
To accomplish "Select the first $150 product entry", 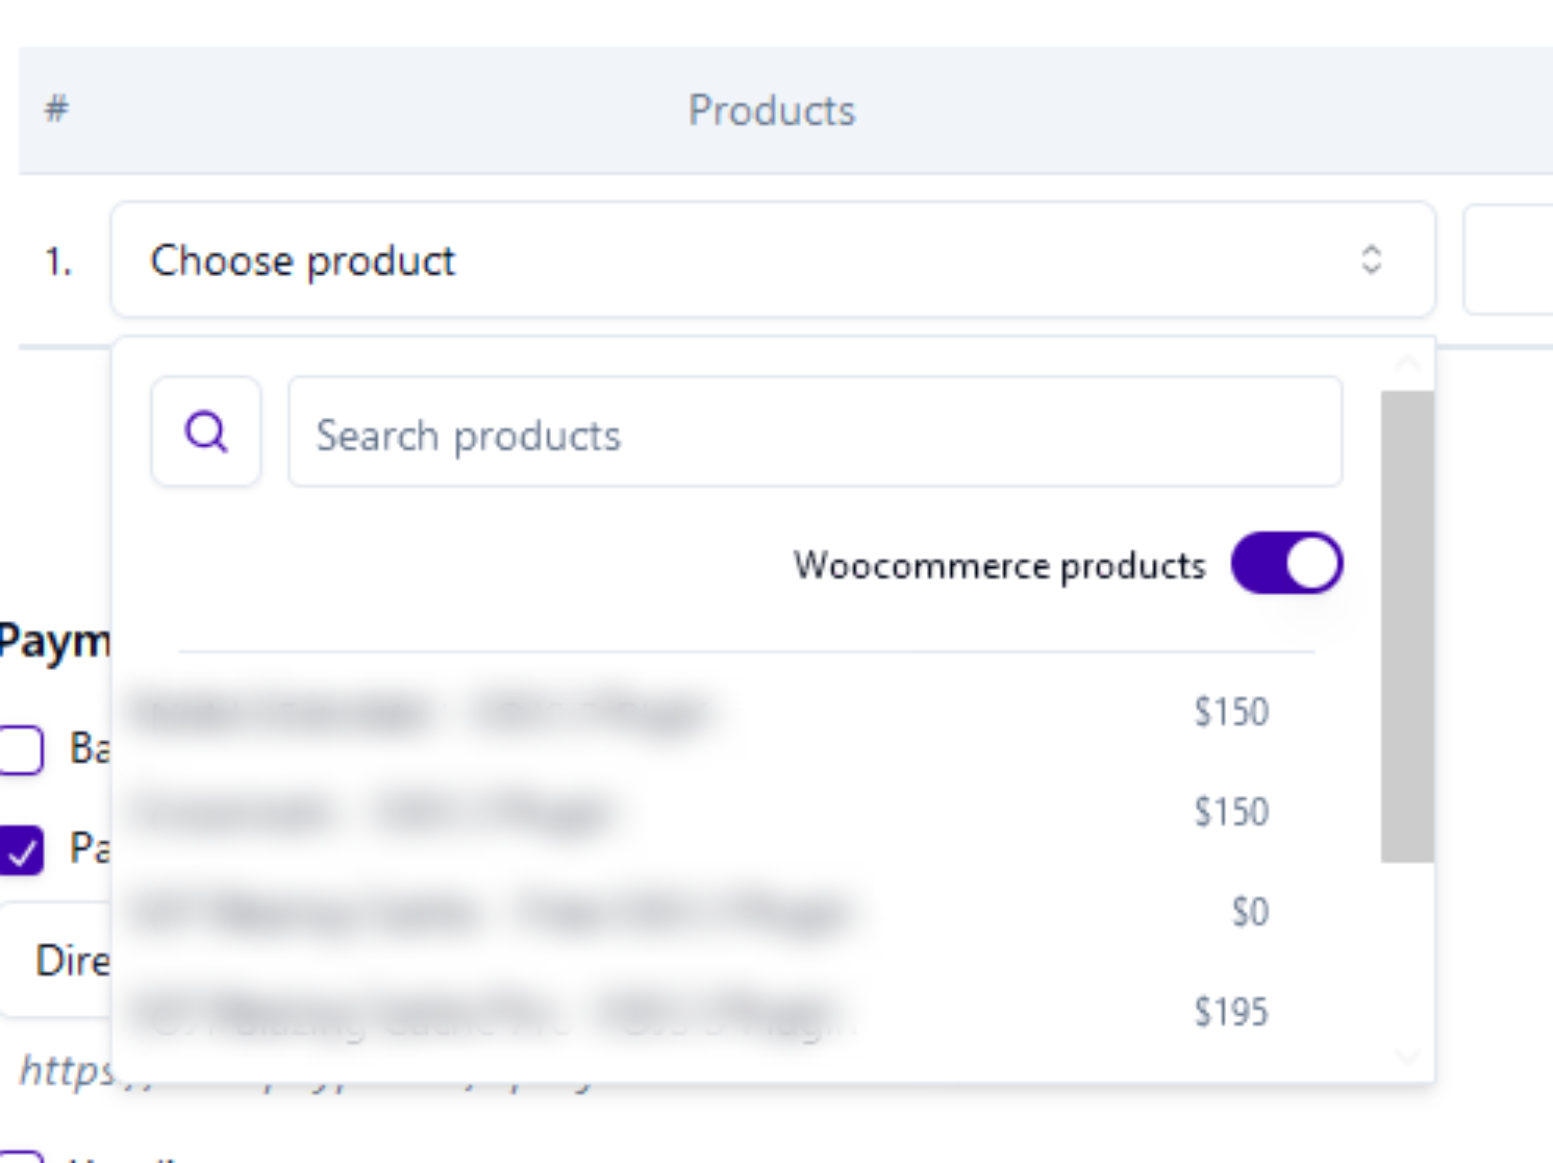I will (700, 712).
